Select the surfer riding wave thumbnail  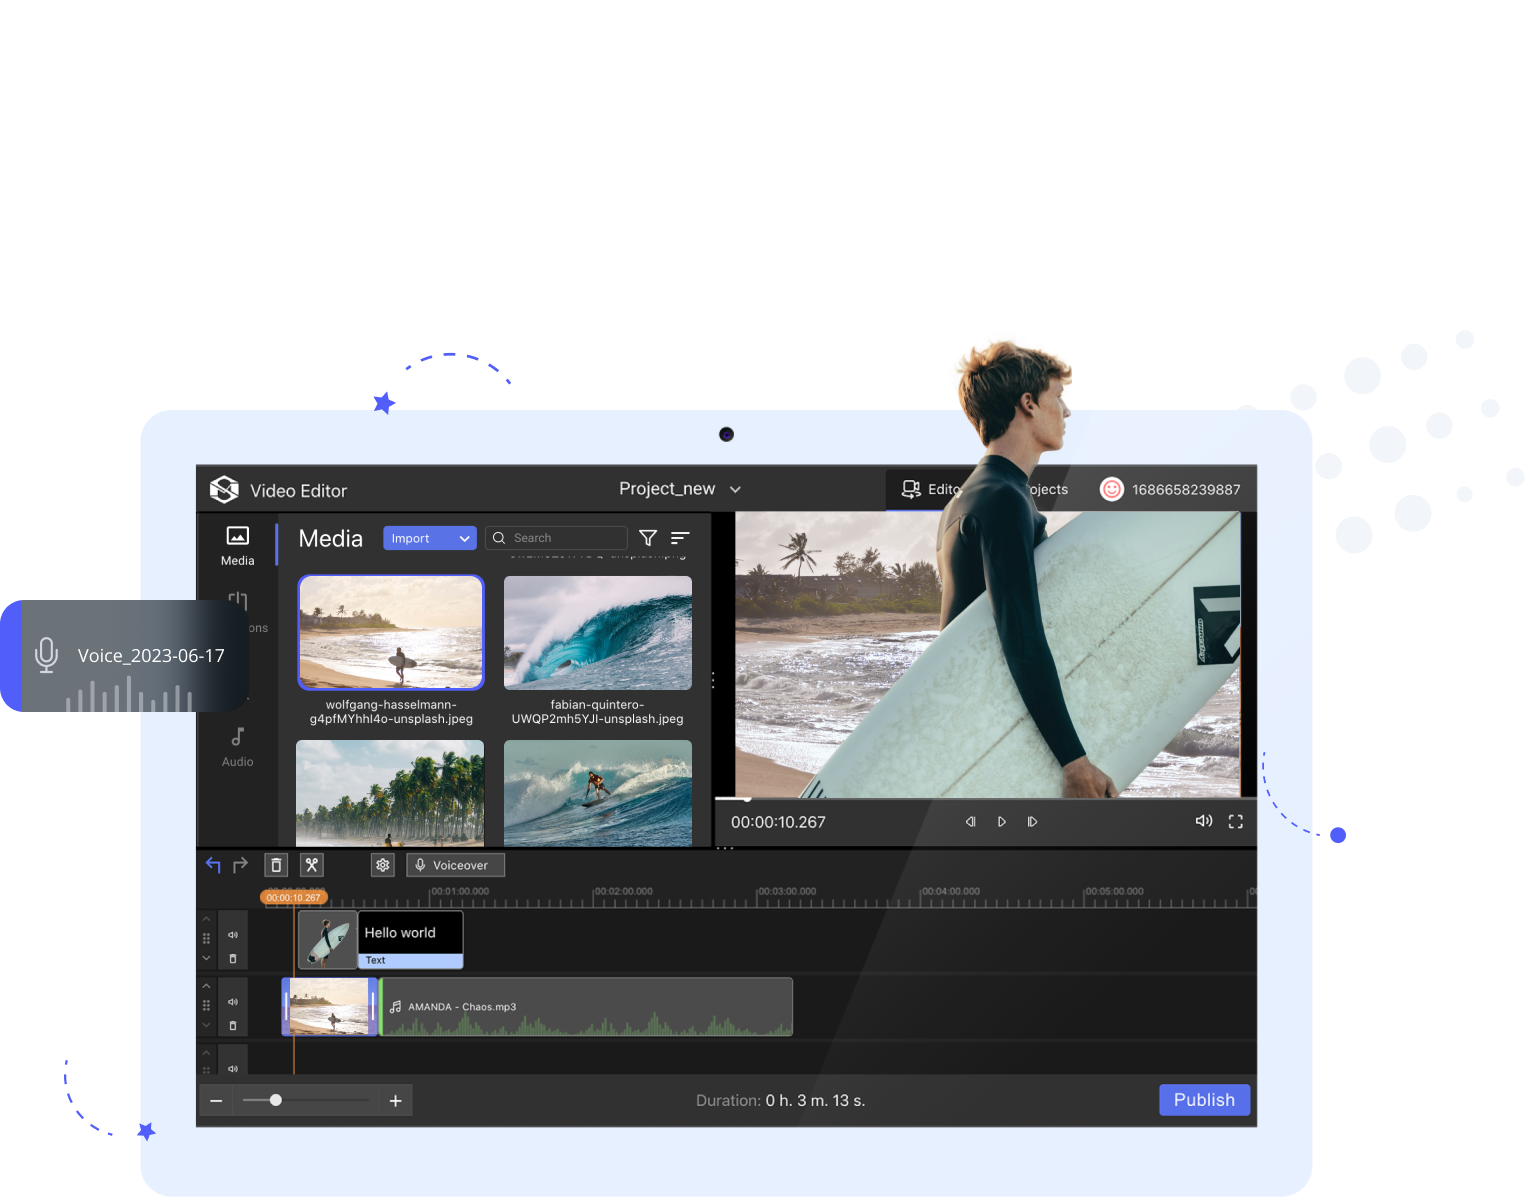[x=598, y=793]
